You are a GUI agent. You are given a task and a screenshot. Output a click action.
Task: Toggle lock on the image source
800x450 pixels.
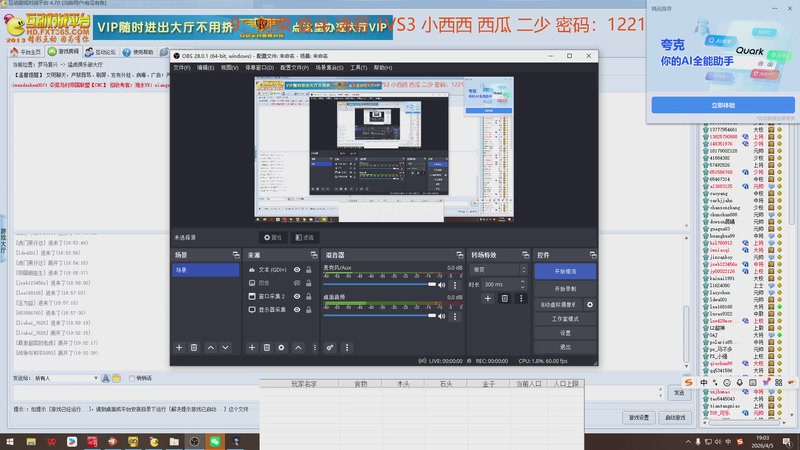click(309, 283)
